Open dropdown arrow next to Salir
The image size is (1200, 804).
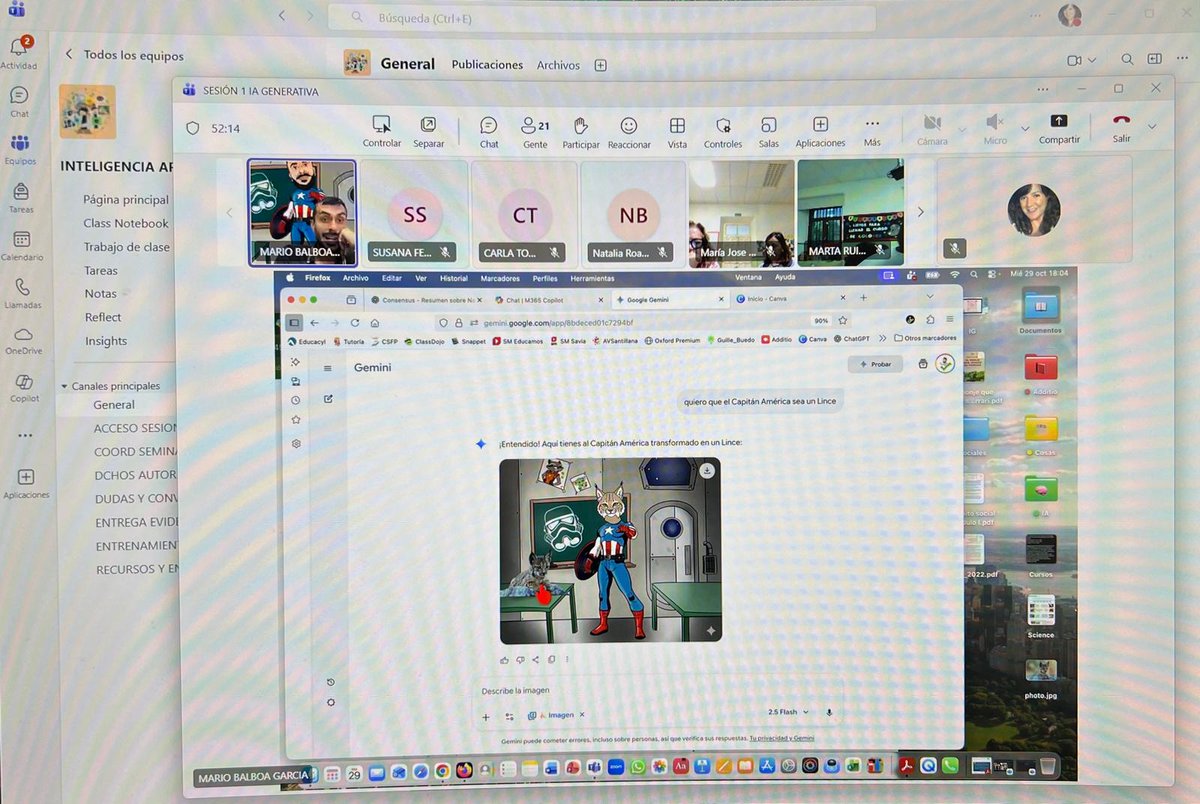tap(1152, 126)
